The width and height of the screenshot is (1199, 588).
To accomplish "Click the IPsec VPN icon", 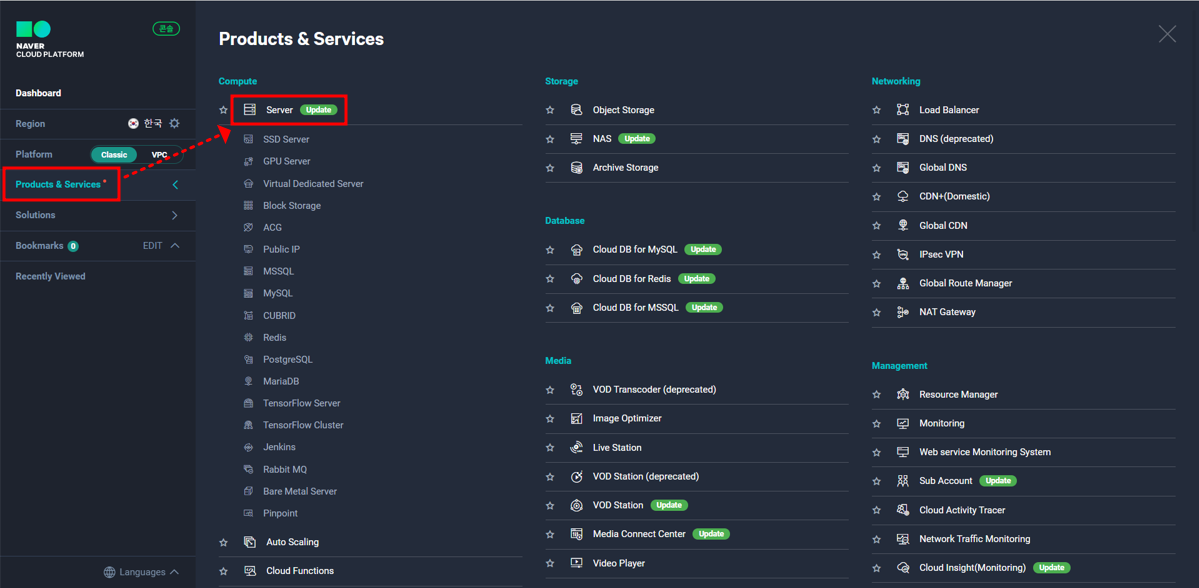I will coord(903,254).
